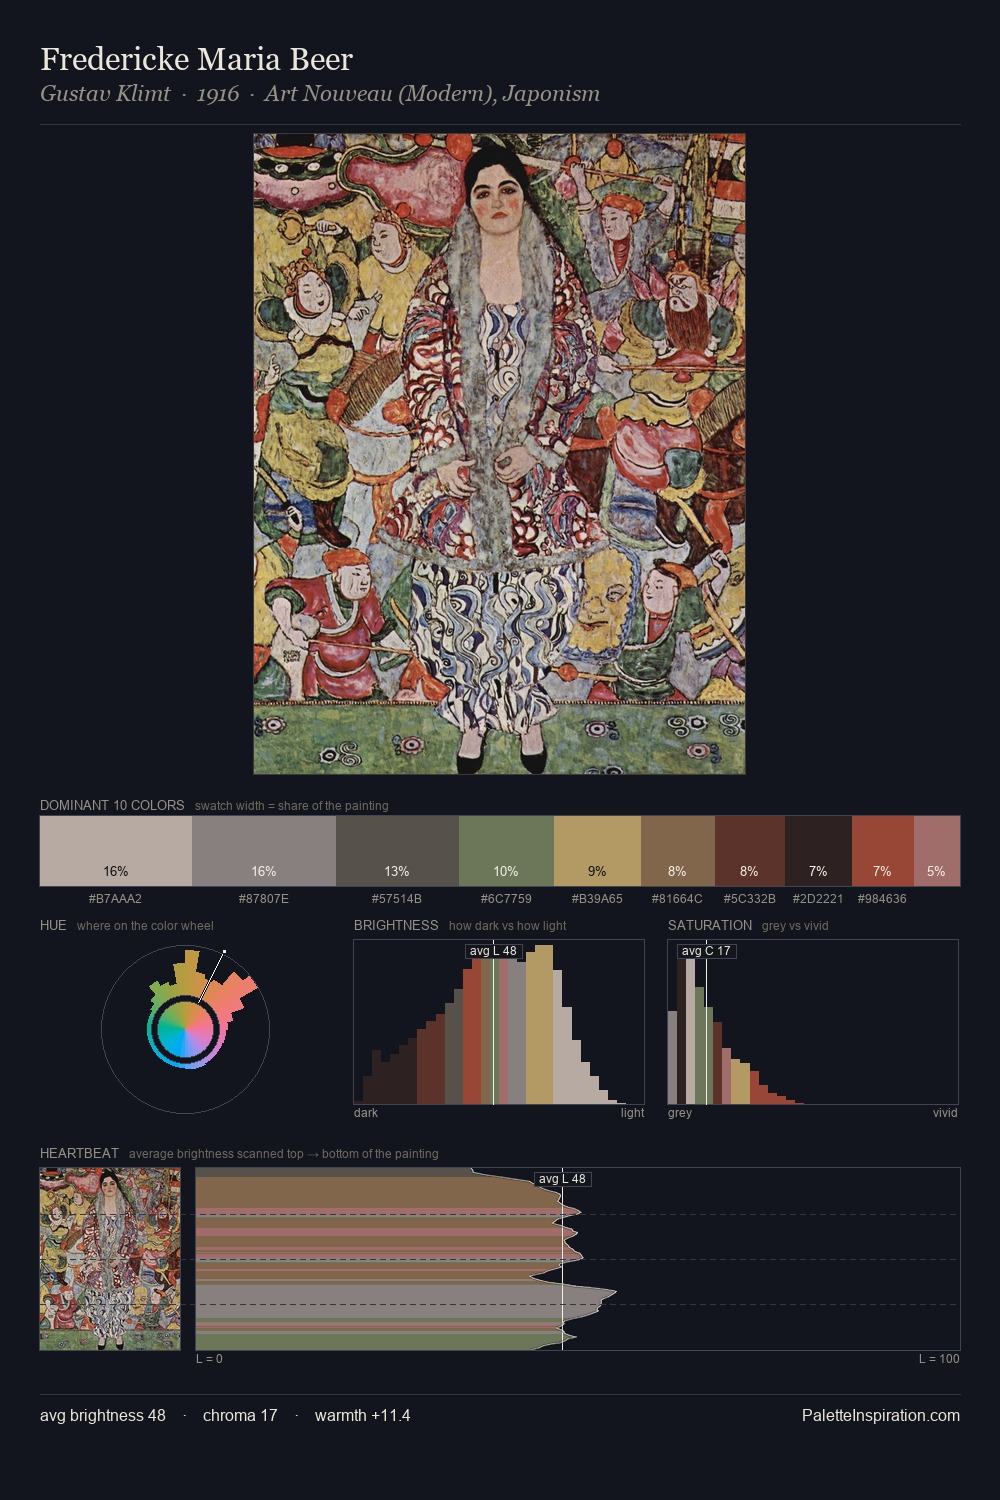Screen dimensions: 1000x1500
Task: Choose the 9% ochre swatch #B39A65
Action: (597, 851)
